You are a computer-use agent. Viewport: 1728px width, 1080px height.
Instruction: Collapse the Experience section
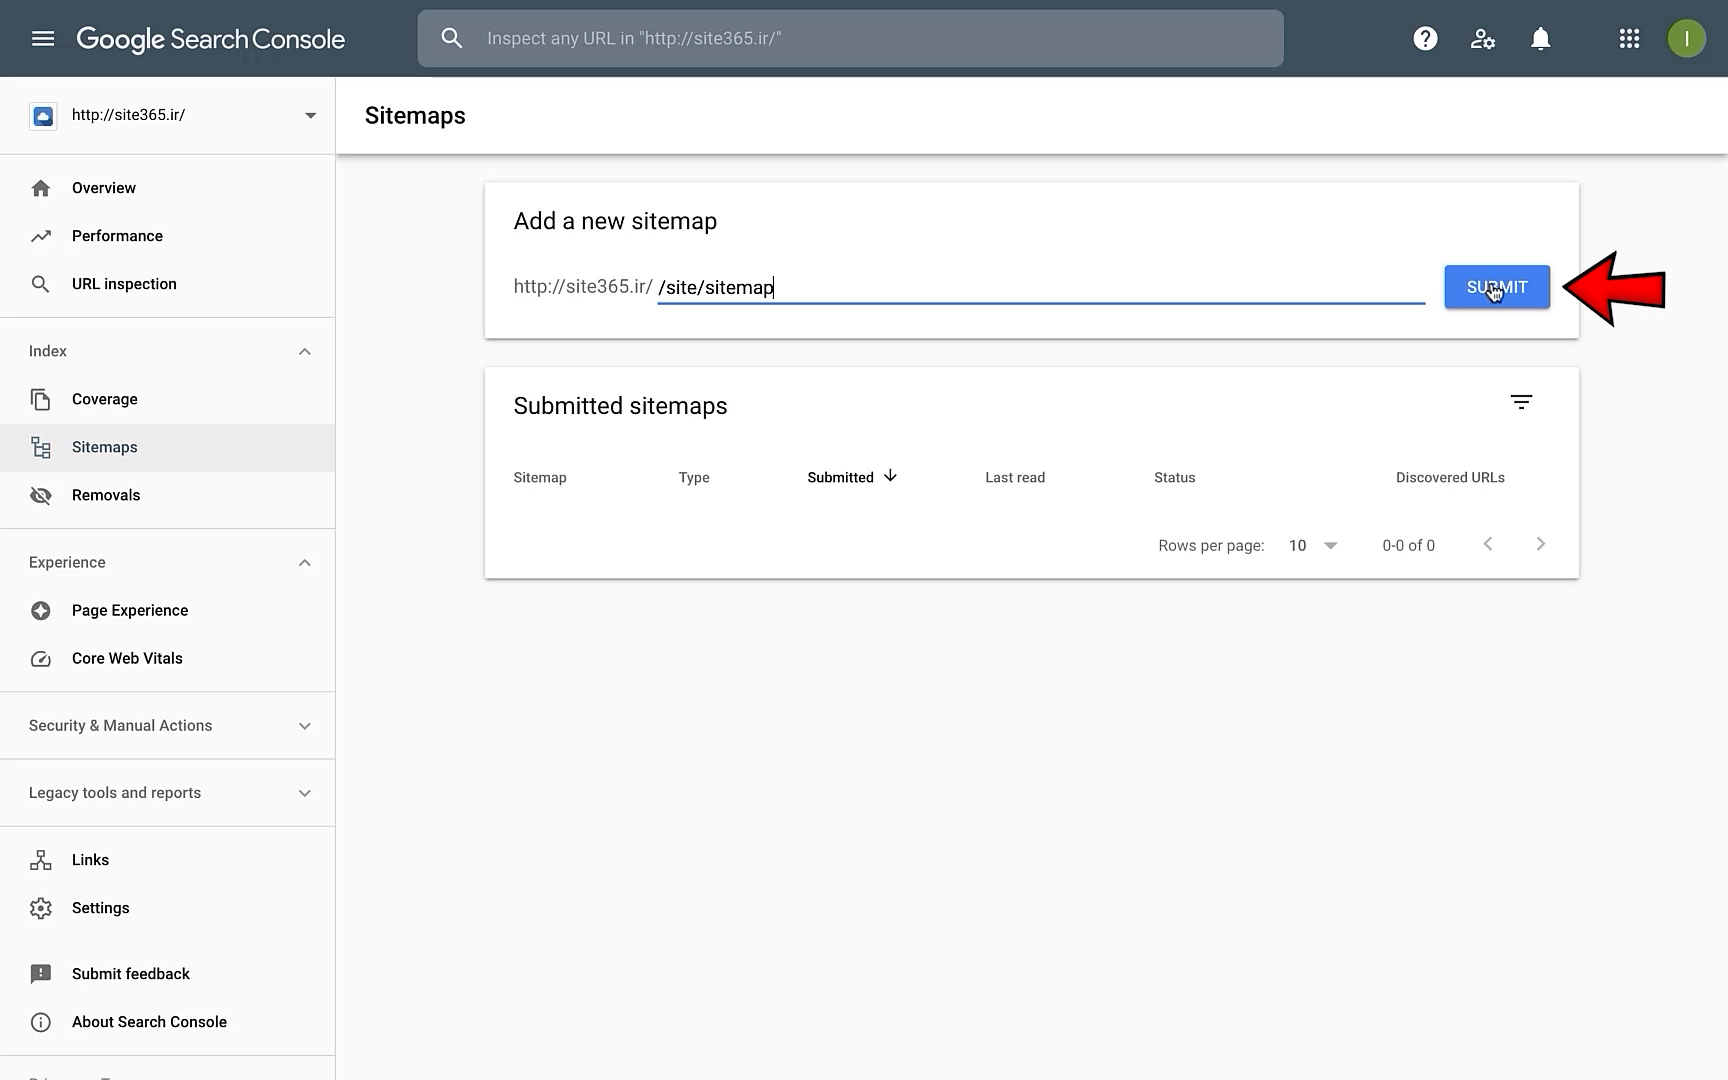304,562
